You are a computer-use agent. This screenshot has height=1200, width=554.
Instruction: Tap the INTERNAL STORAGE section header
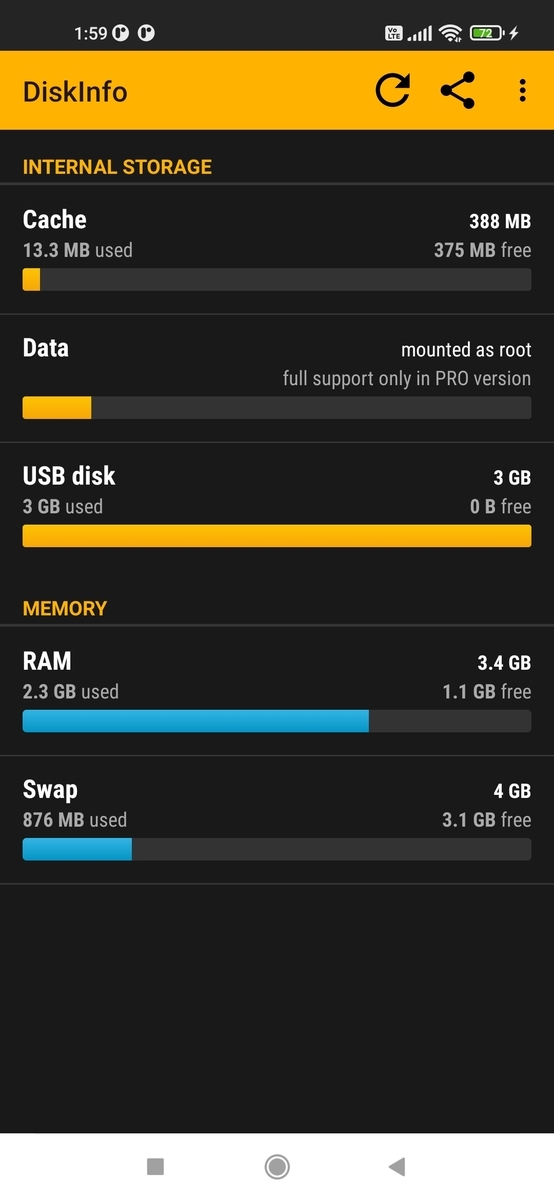click(117, 167)
